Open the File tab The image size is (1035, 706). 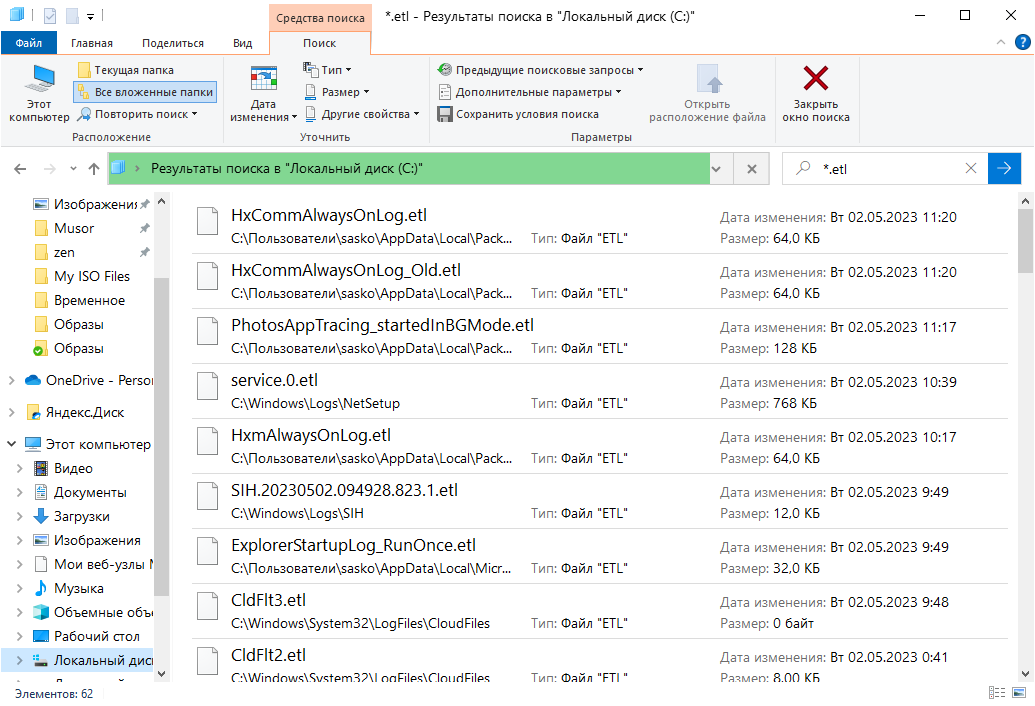pyautogui.click(x=29, y=43)
